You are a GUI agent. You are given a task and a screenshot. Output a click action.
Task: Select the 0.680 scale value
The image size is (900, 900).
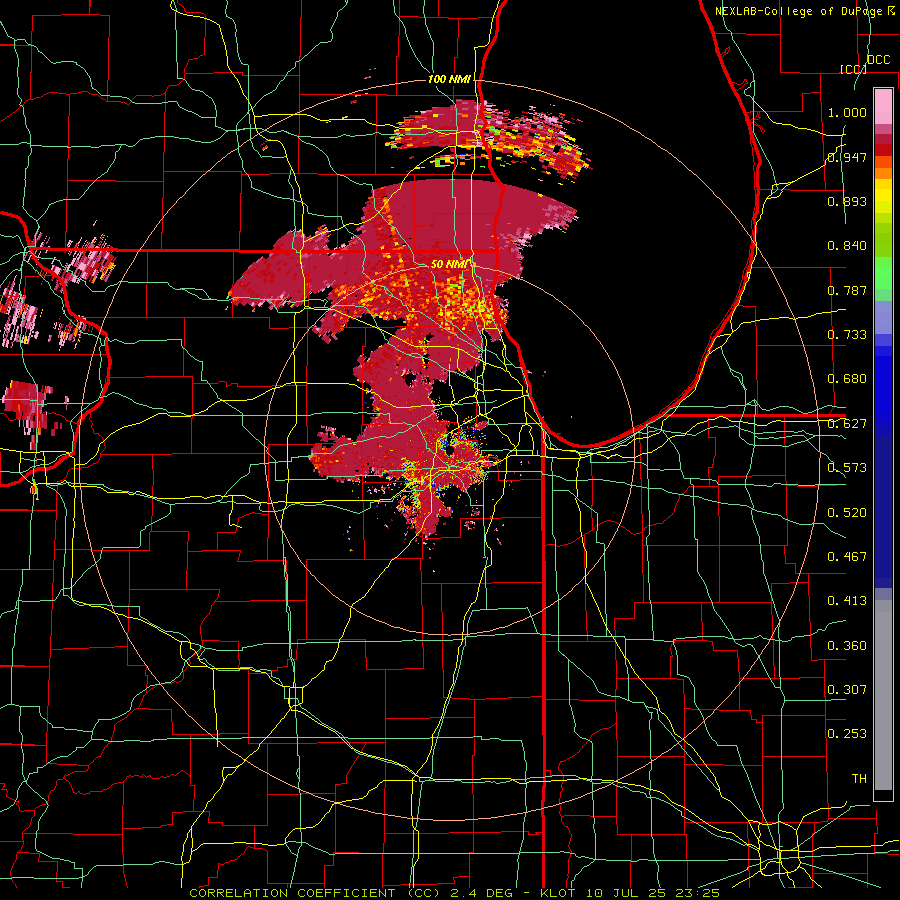tap(847, 379)
